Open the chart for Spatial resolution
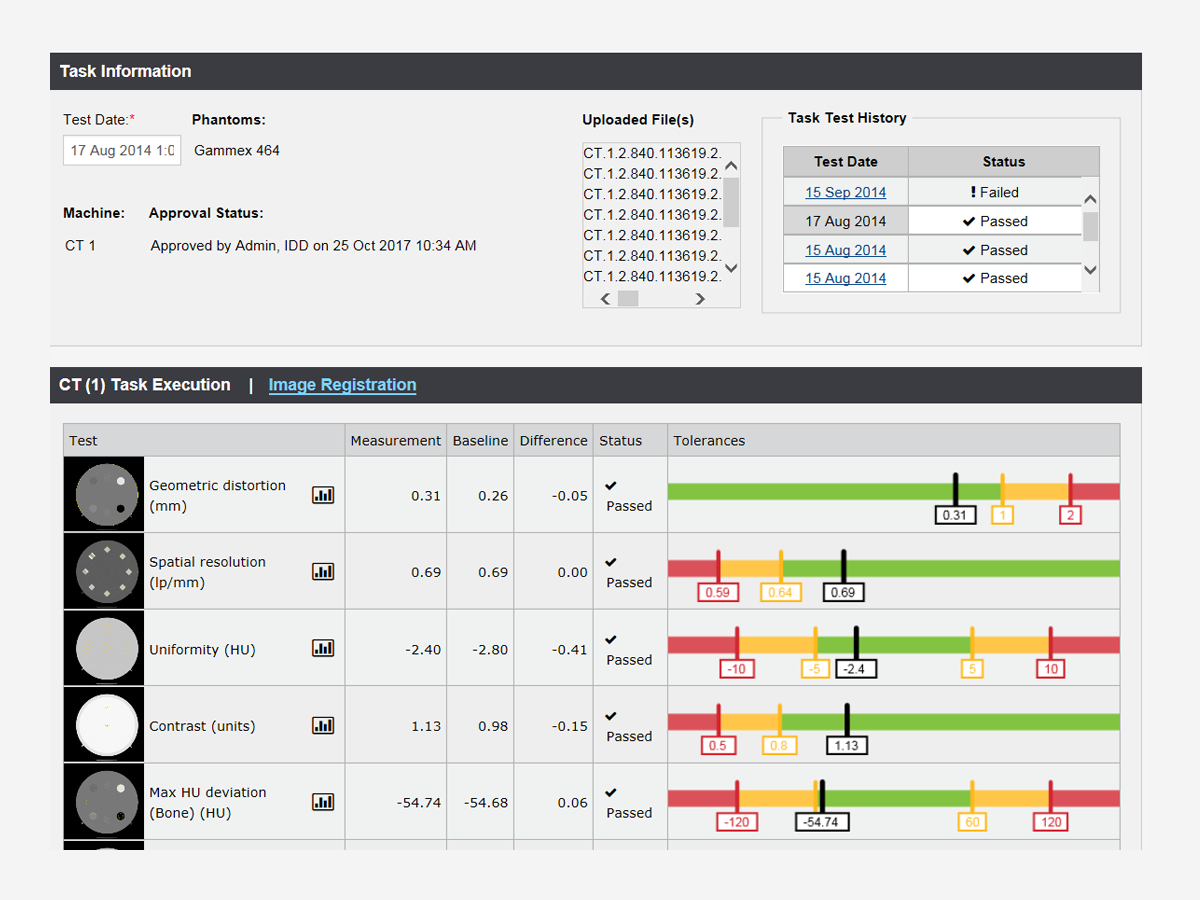Screen dimensions: 1200x900 [x=323, y=571]
